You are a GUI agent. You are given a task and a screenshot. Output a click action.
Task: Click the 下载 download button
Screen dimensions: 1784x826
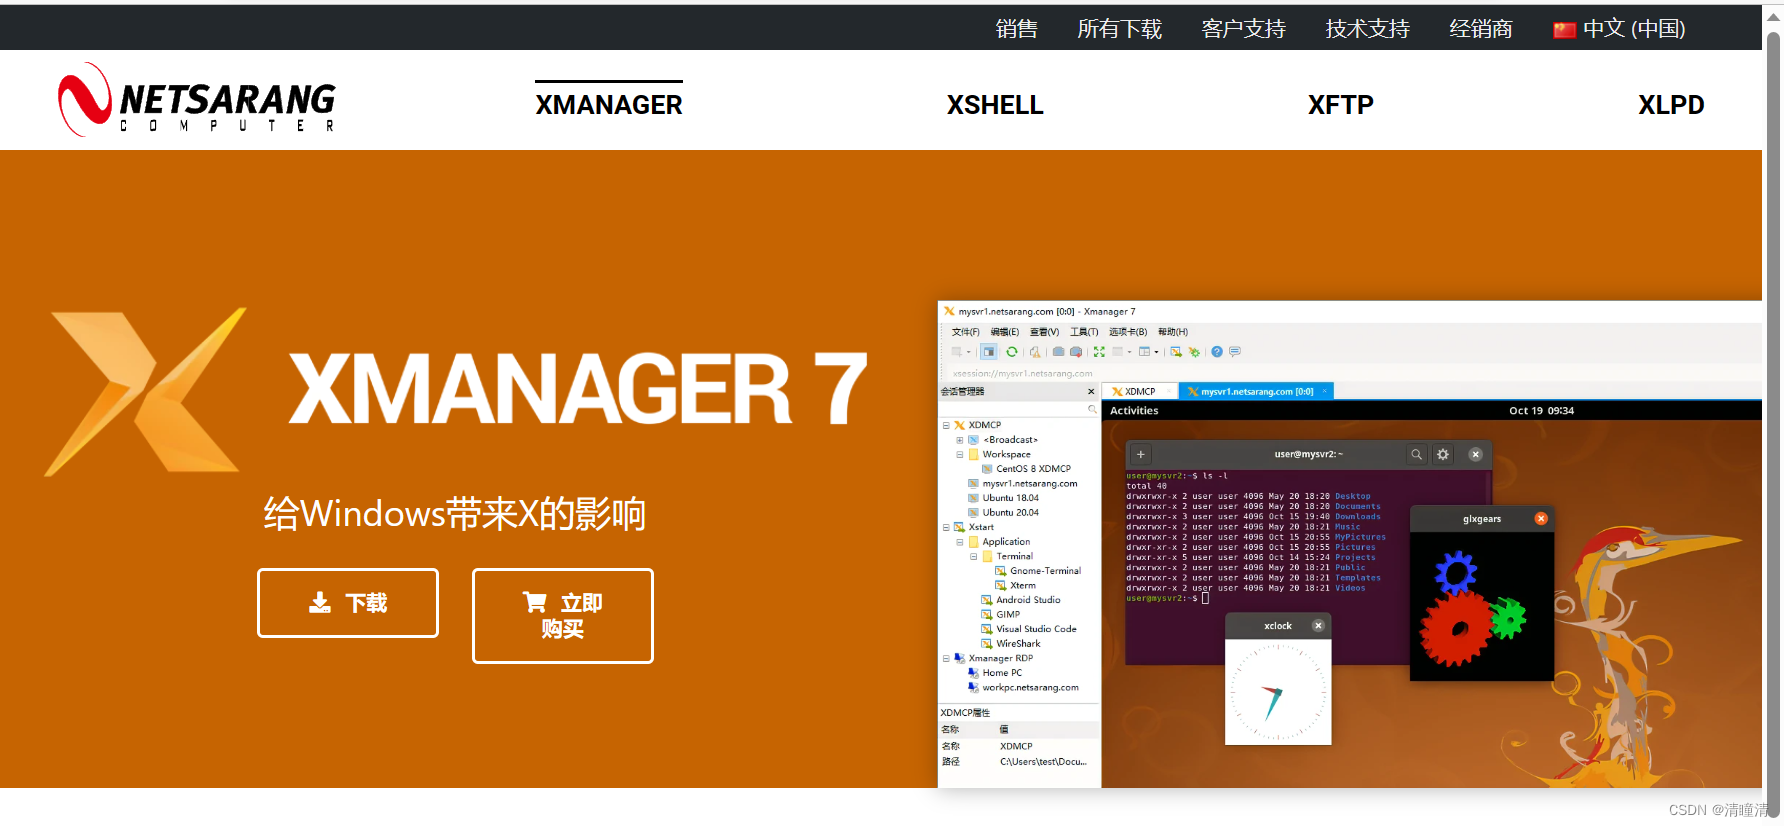pyautogui.click(x=348, y=603)
